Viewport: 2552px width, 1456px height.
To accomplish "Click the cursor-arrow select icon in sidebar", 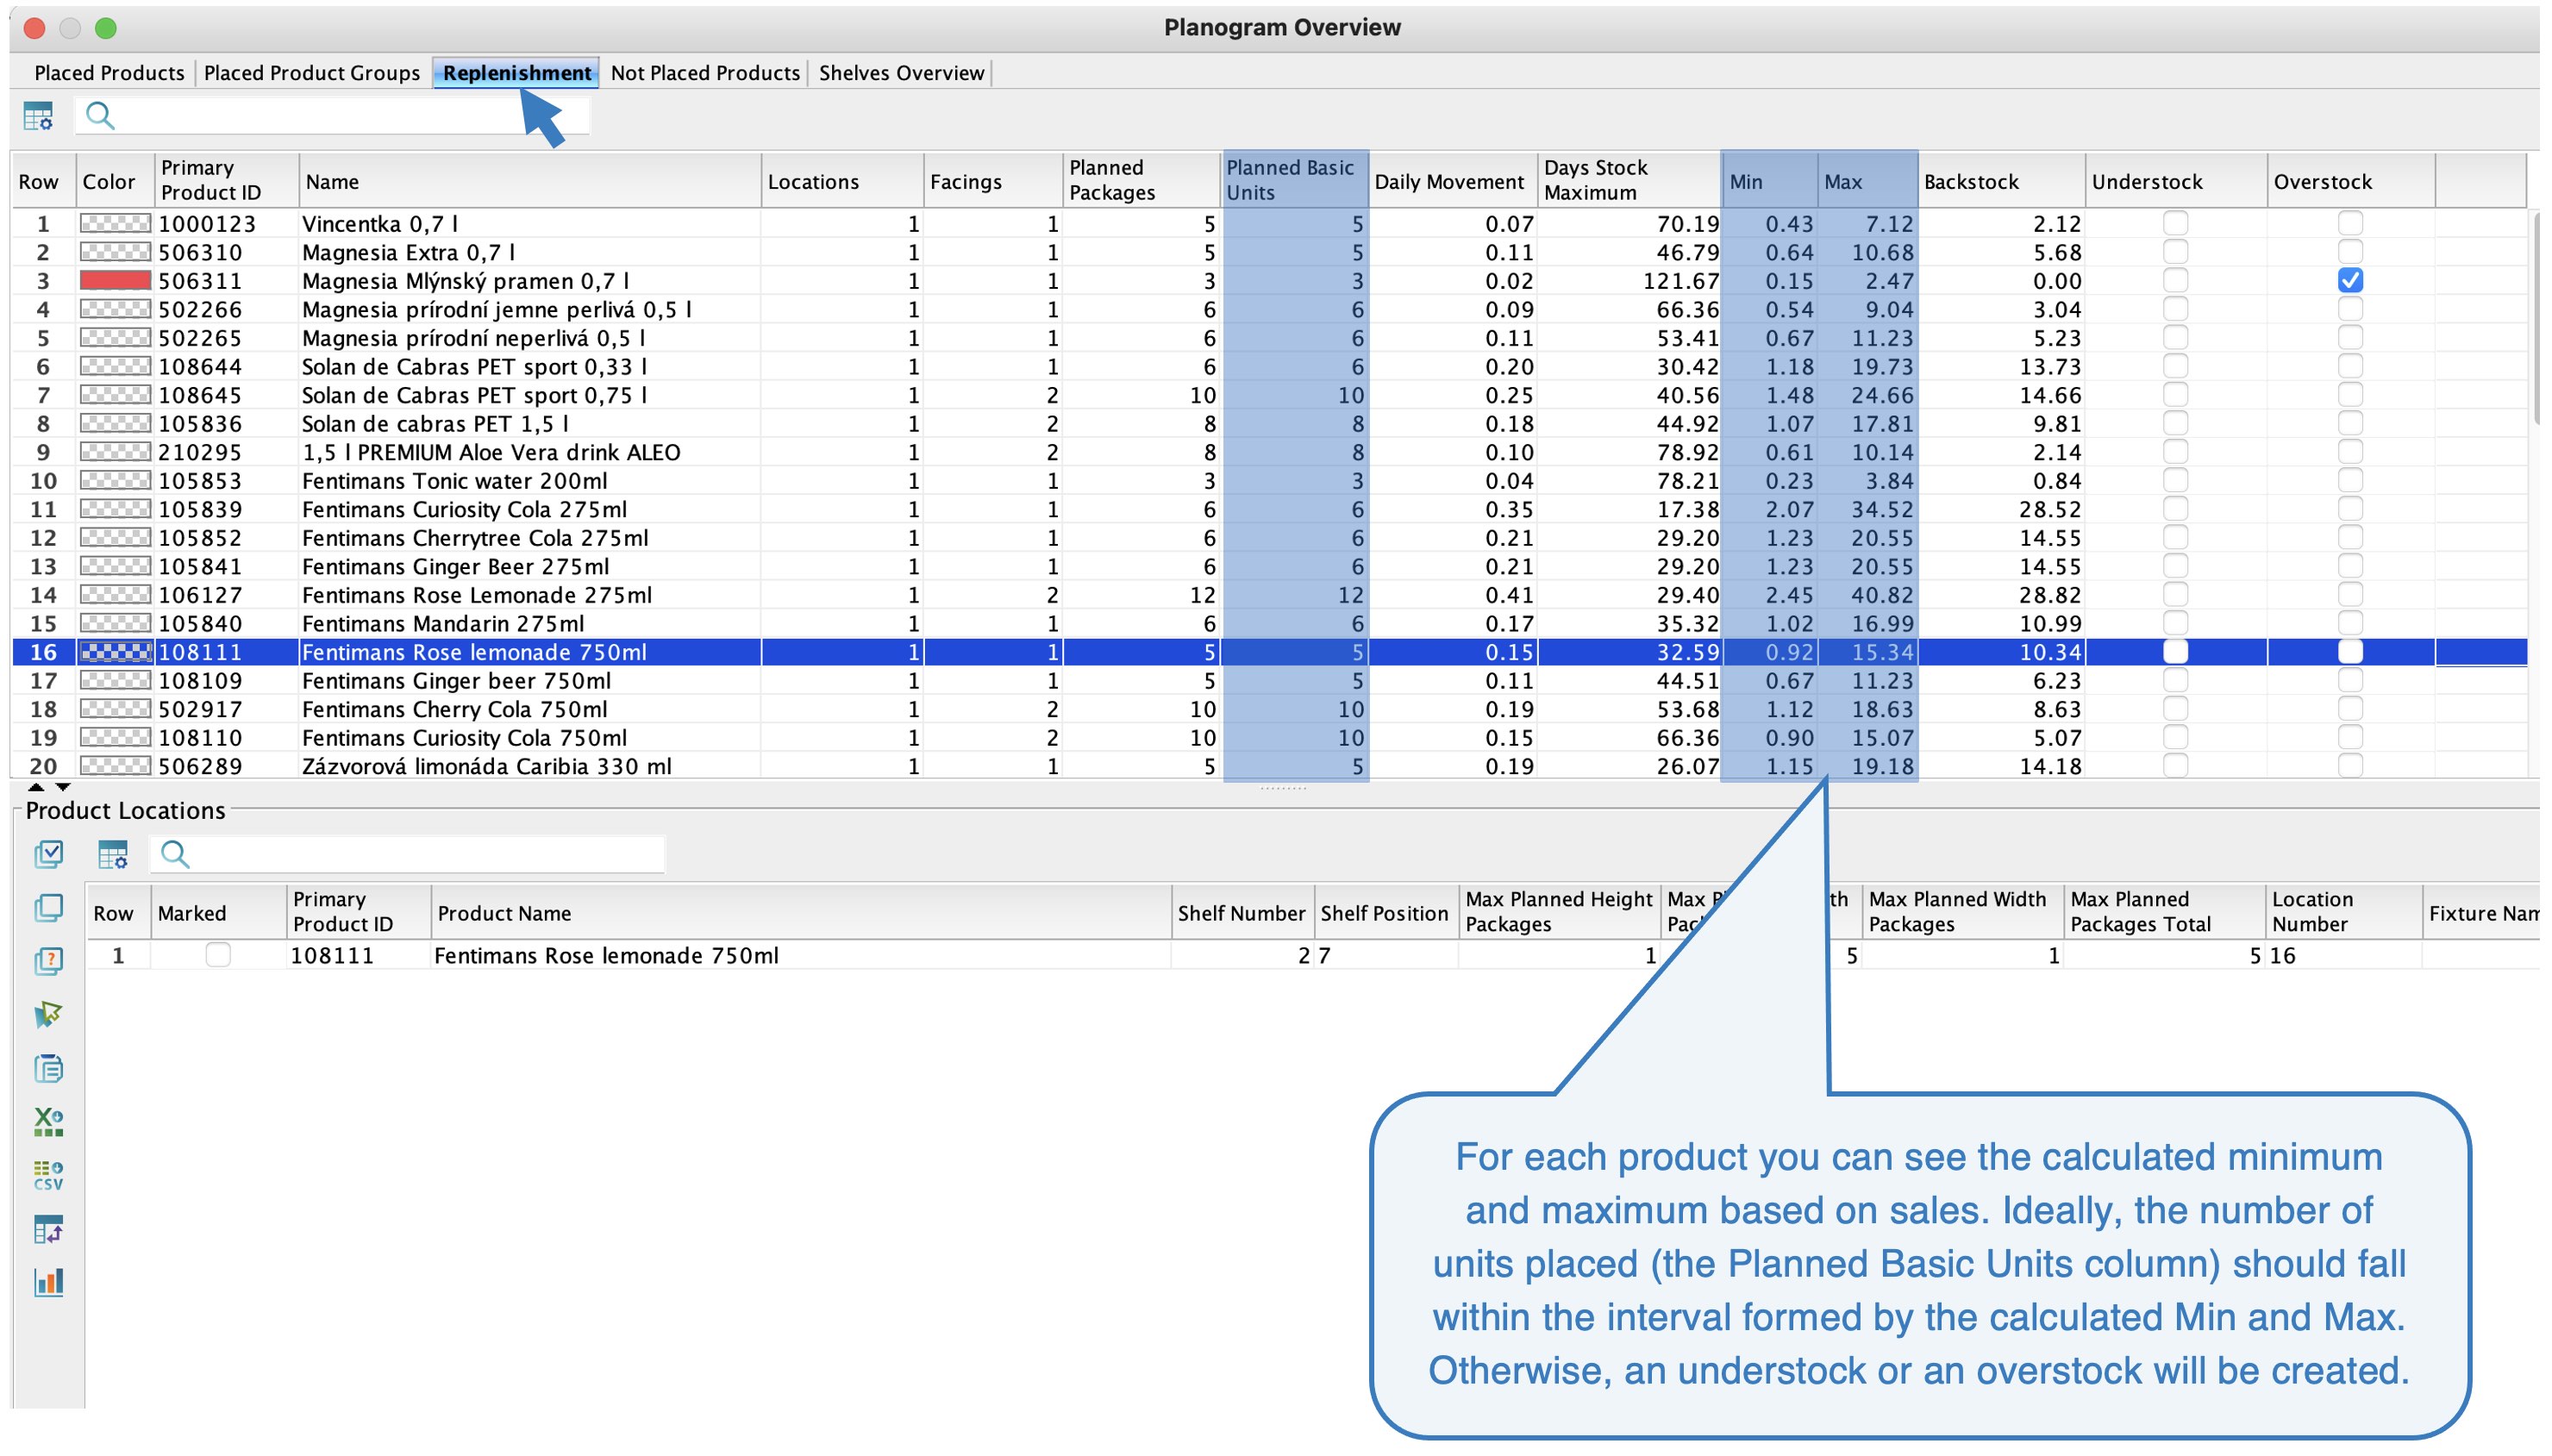I will pos(48,1015).
